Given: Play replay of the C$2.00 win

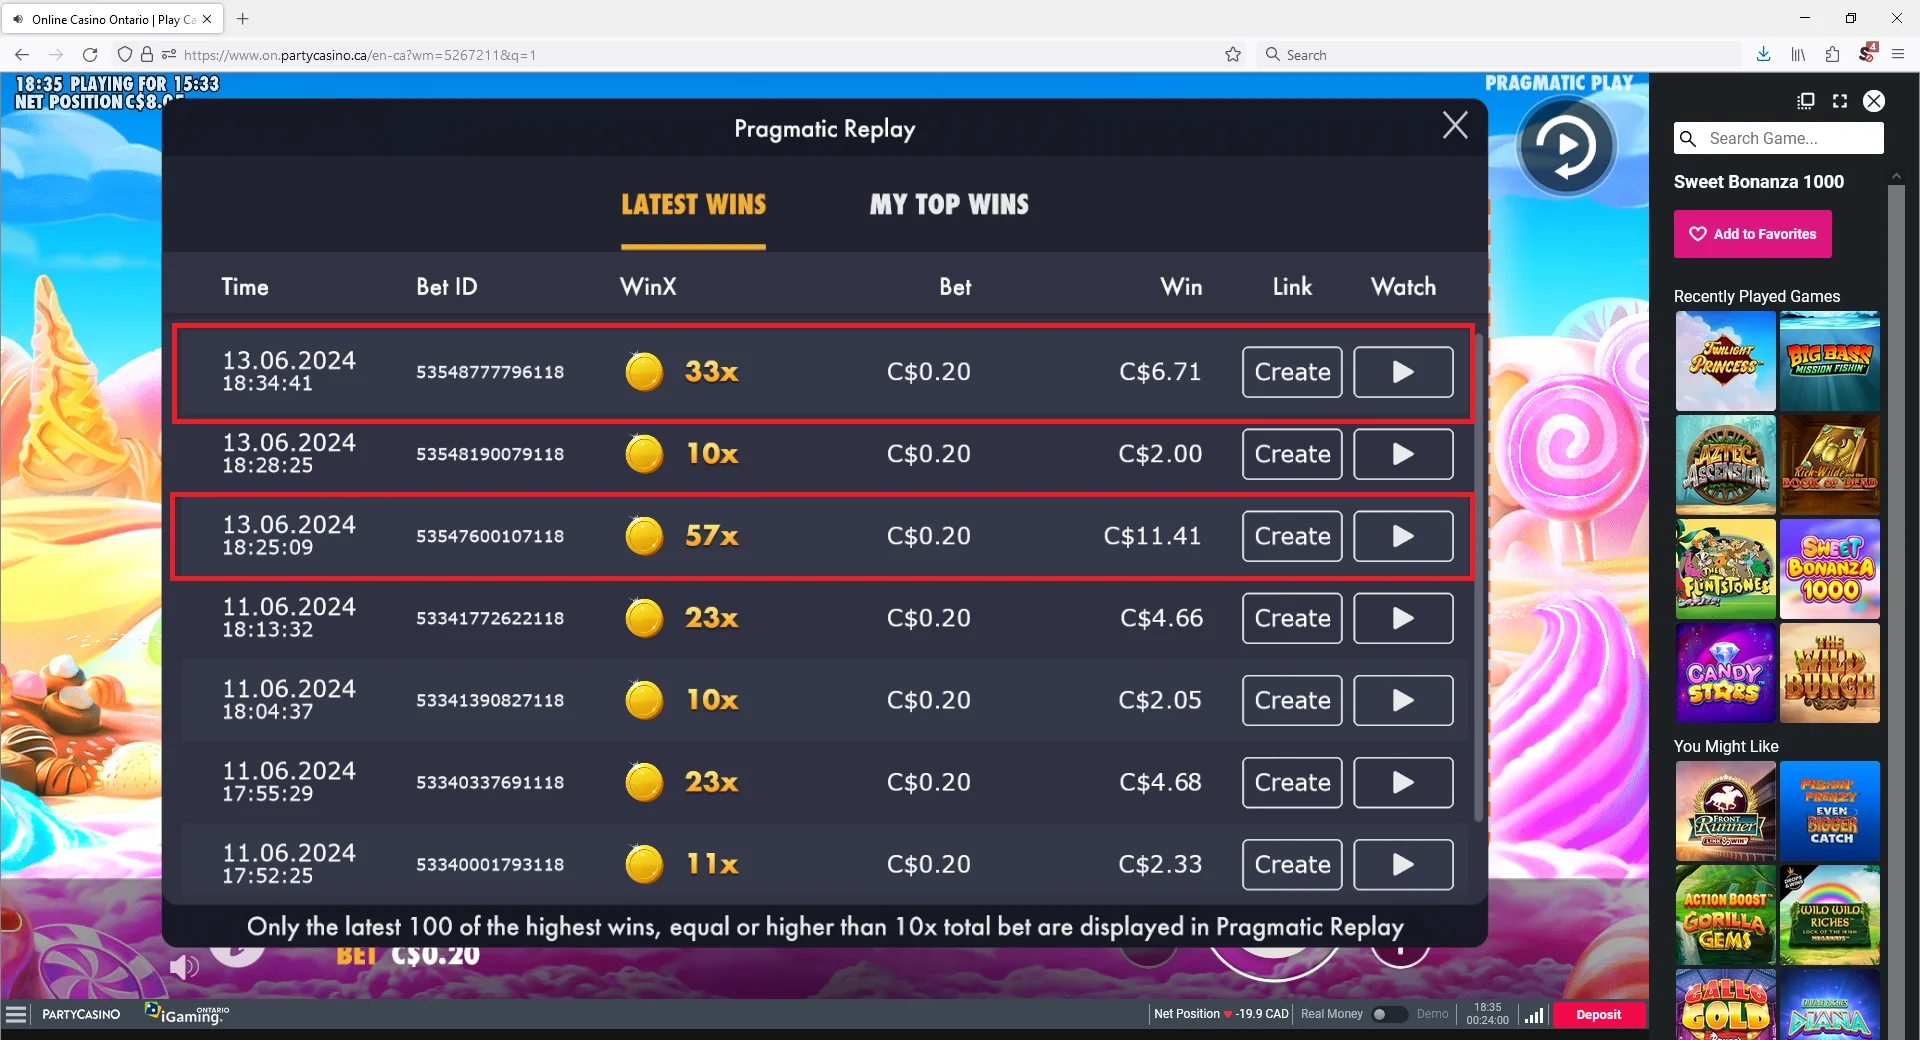Looking at the screenshot, I should coord(1403,454).
